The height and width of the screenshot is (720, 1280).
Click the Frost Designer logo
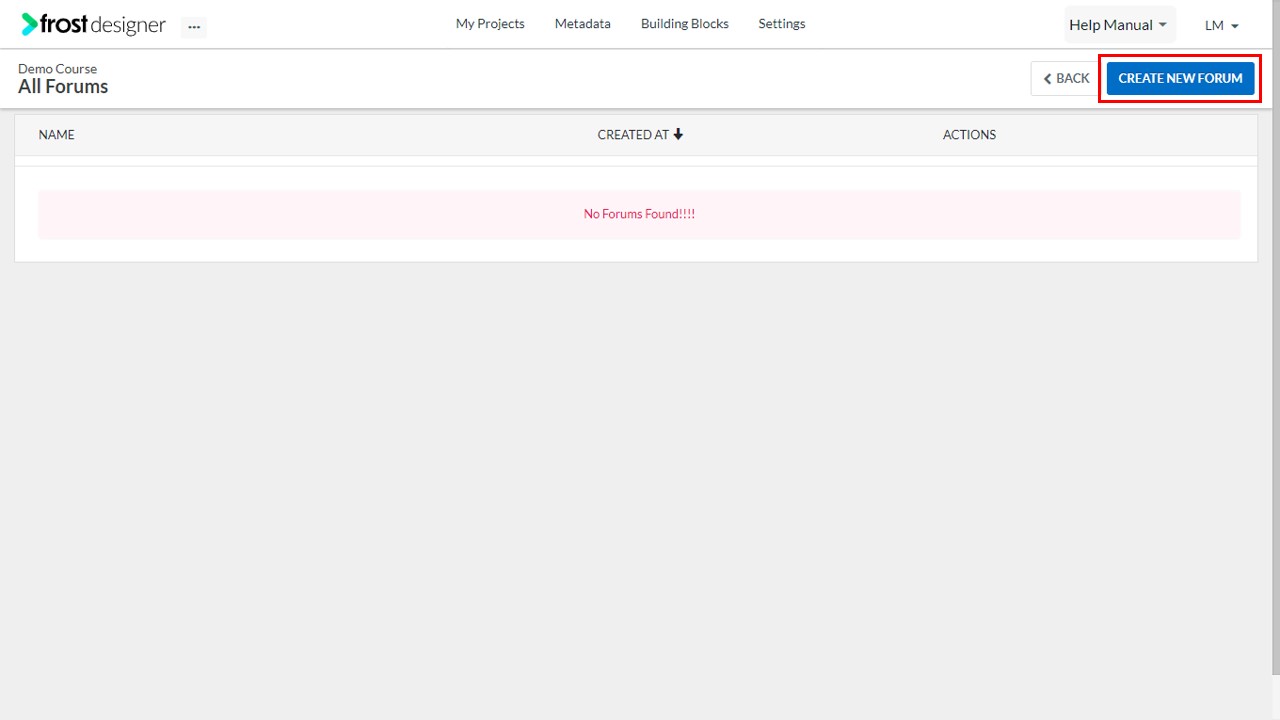click(x=93, y=25)
